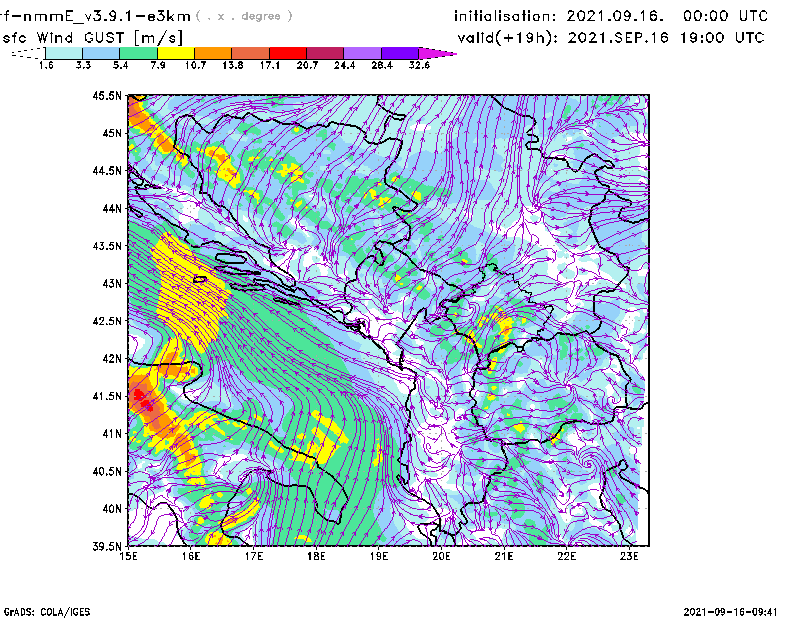Click the crimson legend swatch (20.7–24.4)
800x618 pixels.
click(x=325, y=53)
